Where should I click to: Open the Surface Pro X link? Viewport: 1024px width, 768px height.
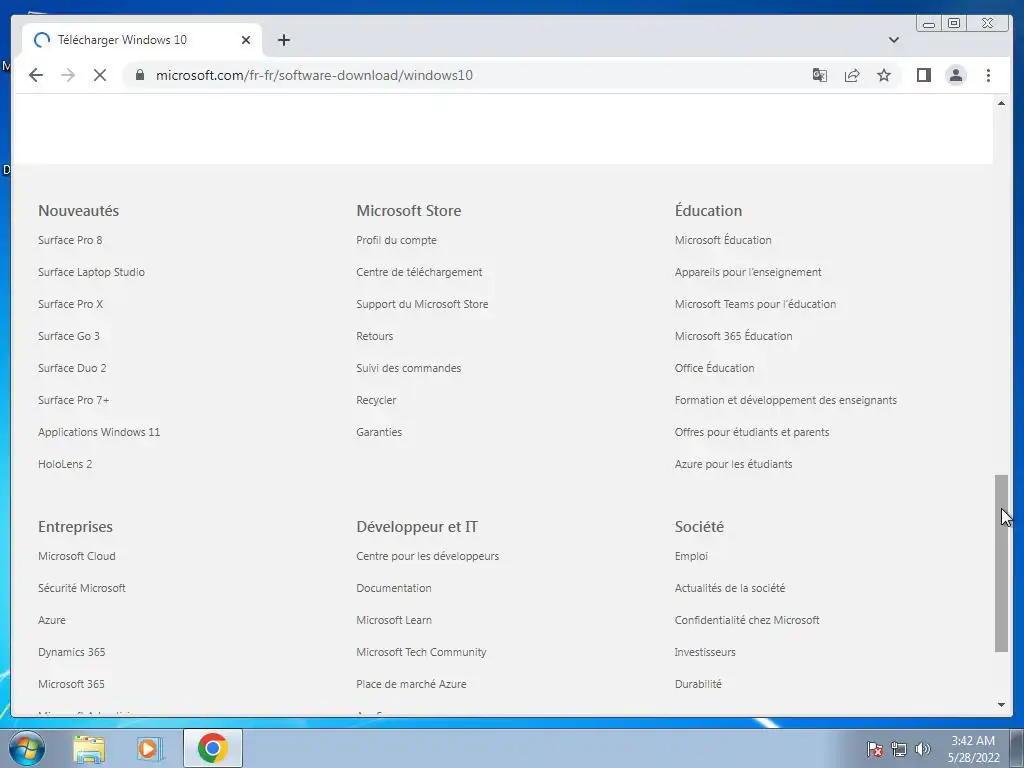click(x=71, y=304)
